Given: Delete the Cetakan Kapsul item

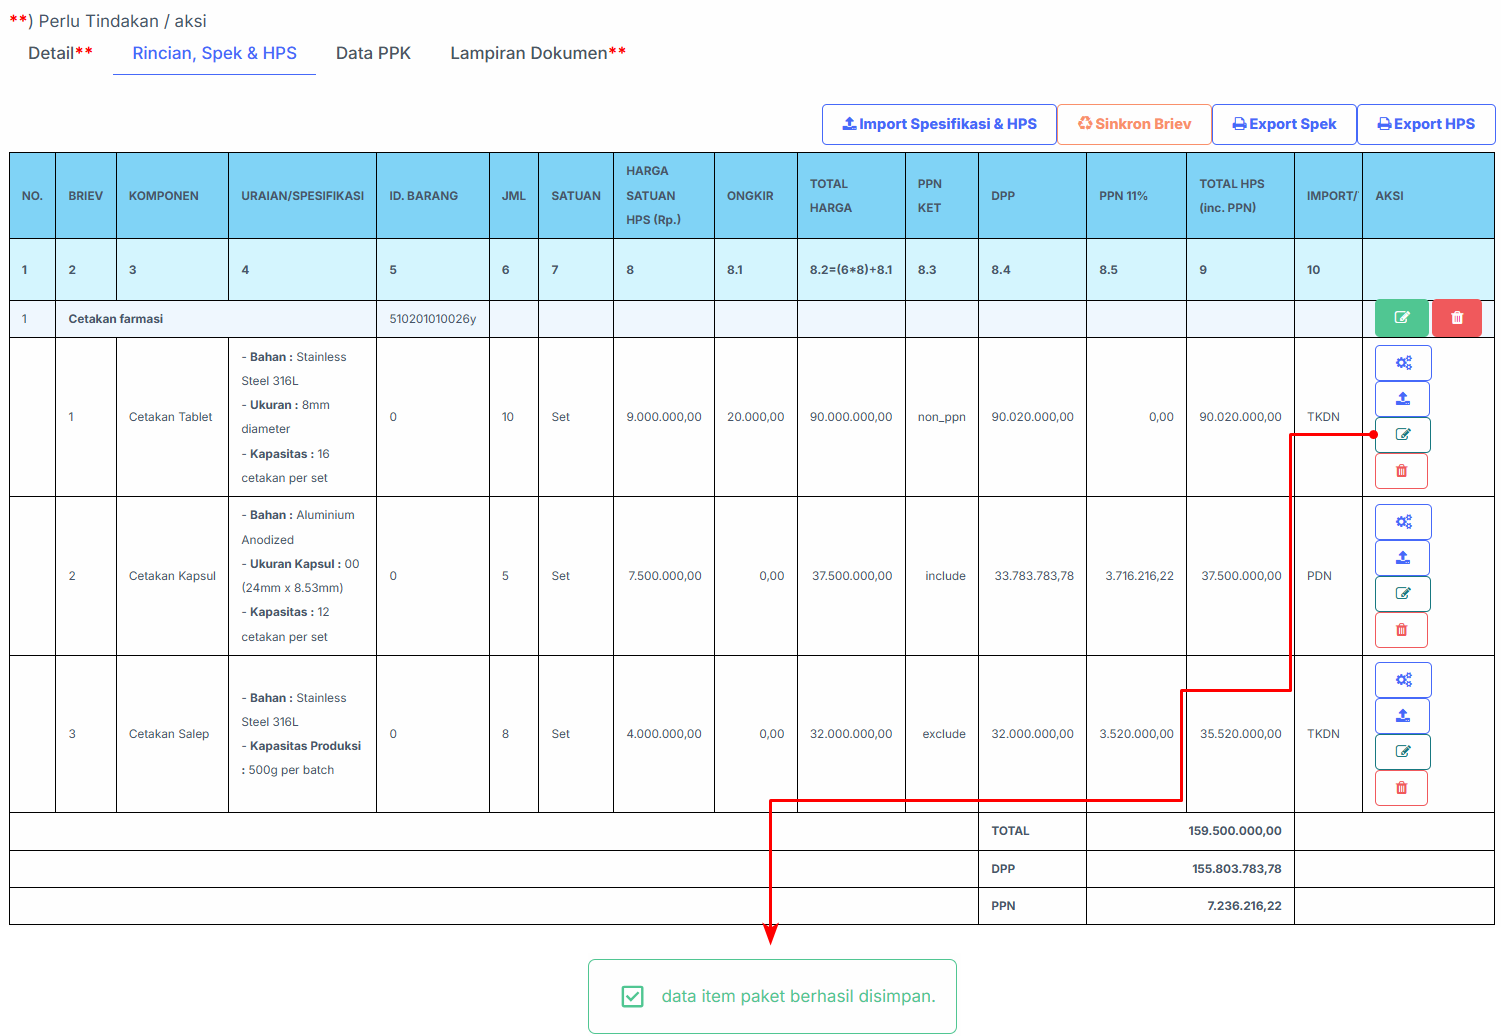Looking at the screenshot, I should point(1401,630).
